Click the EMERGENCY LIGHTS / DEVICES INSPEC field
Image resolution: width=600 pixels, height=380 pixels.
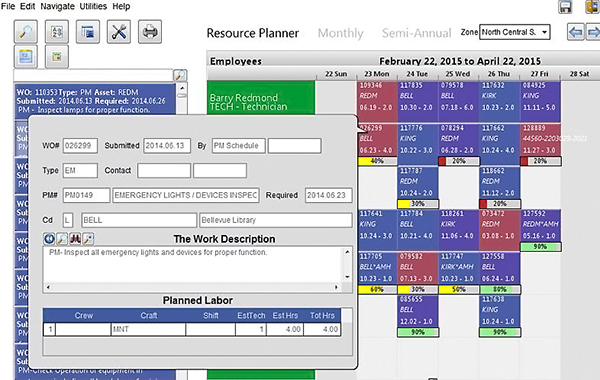click(186, 195)
